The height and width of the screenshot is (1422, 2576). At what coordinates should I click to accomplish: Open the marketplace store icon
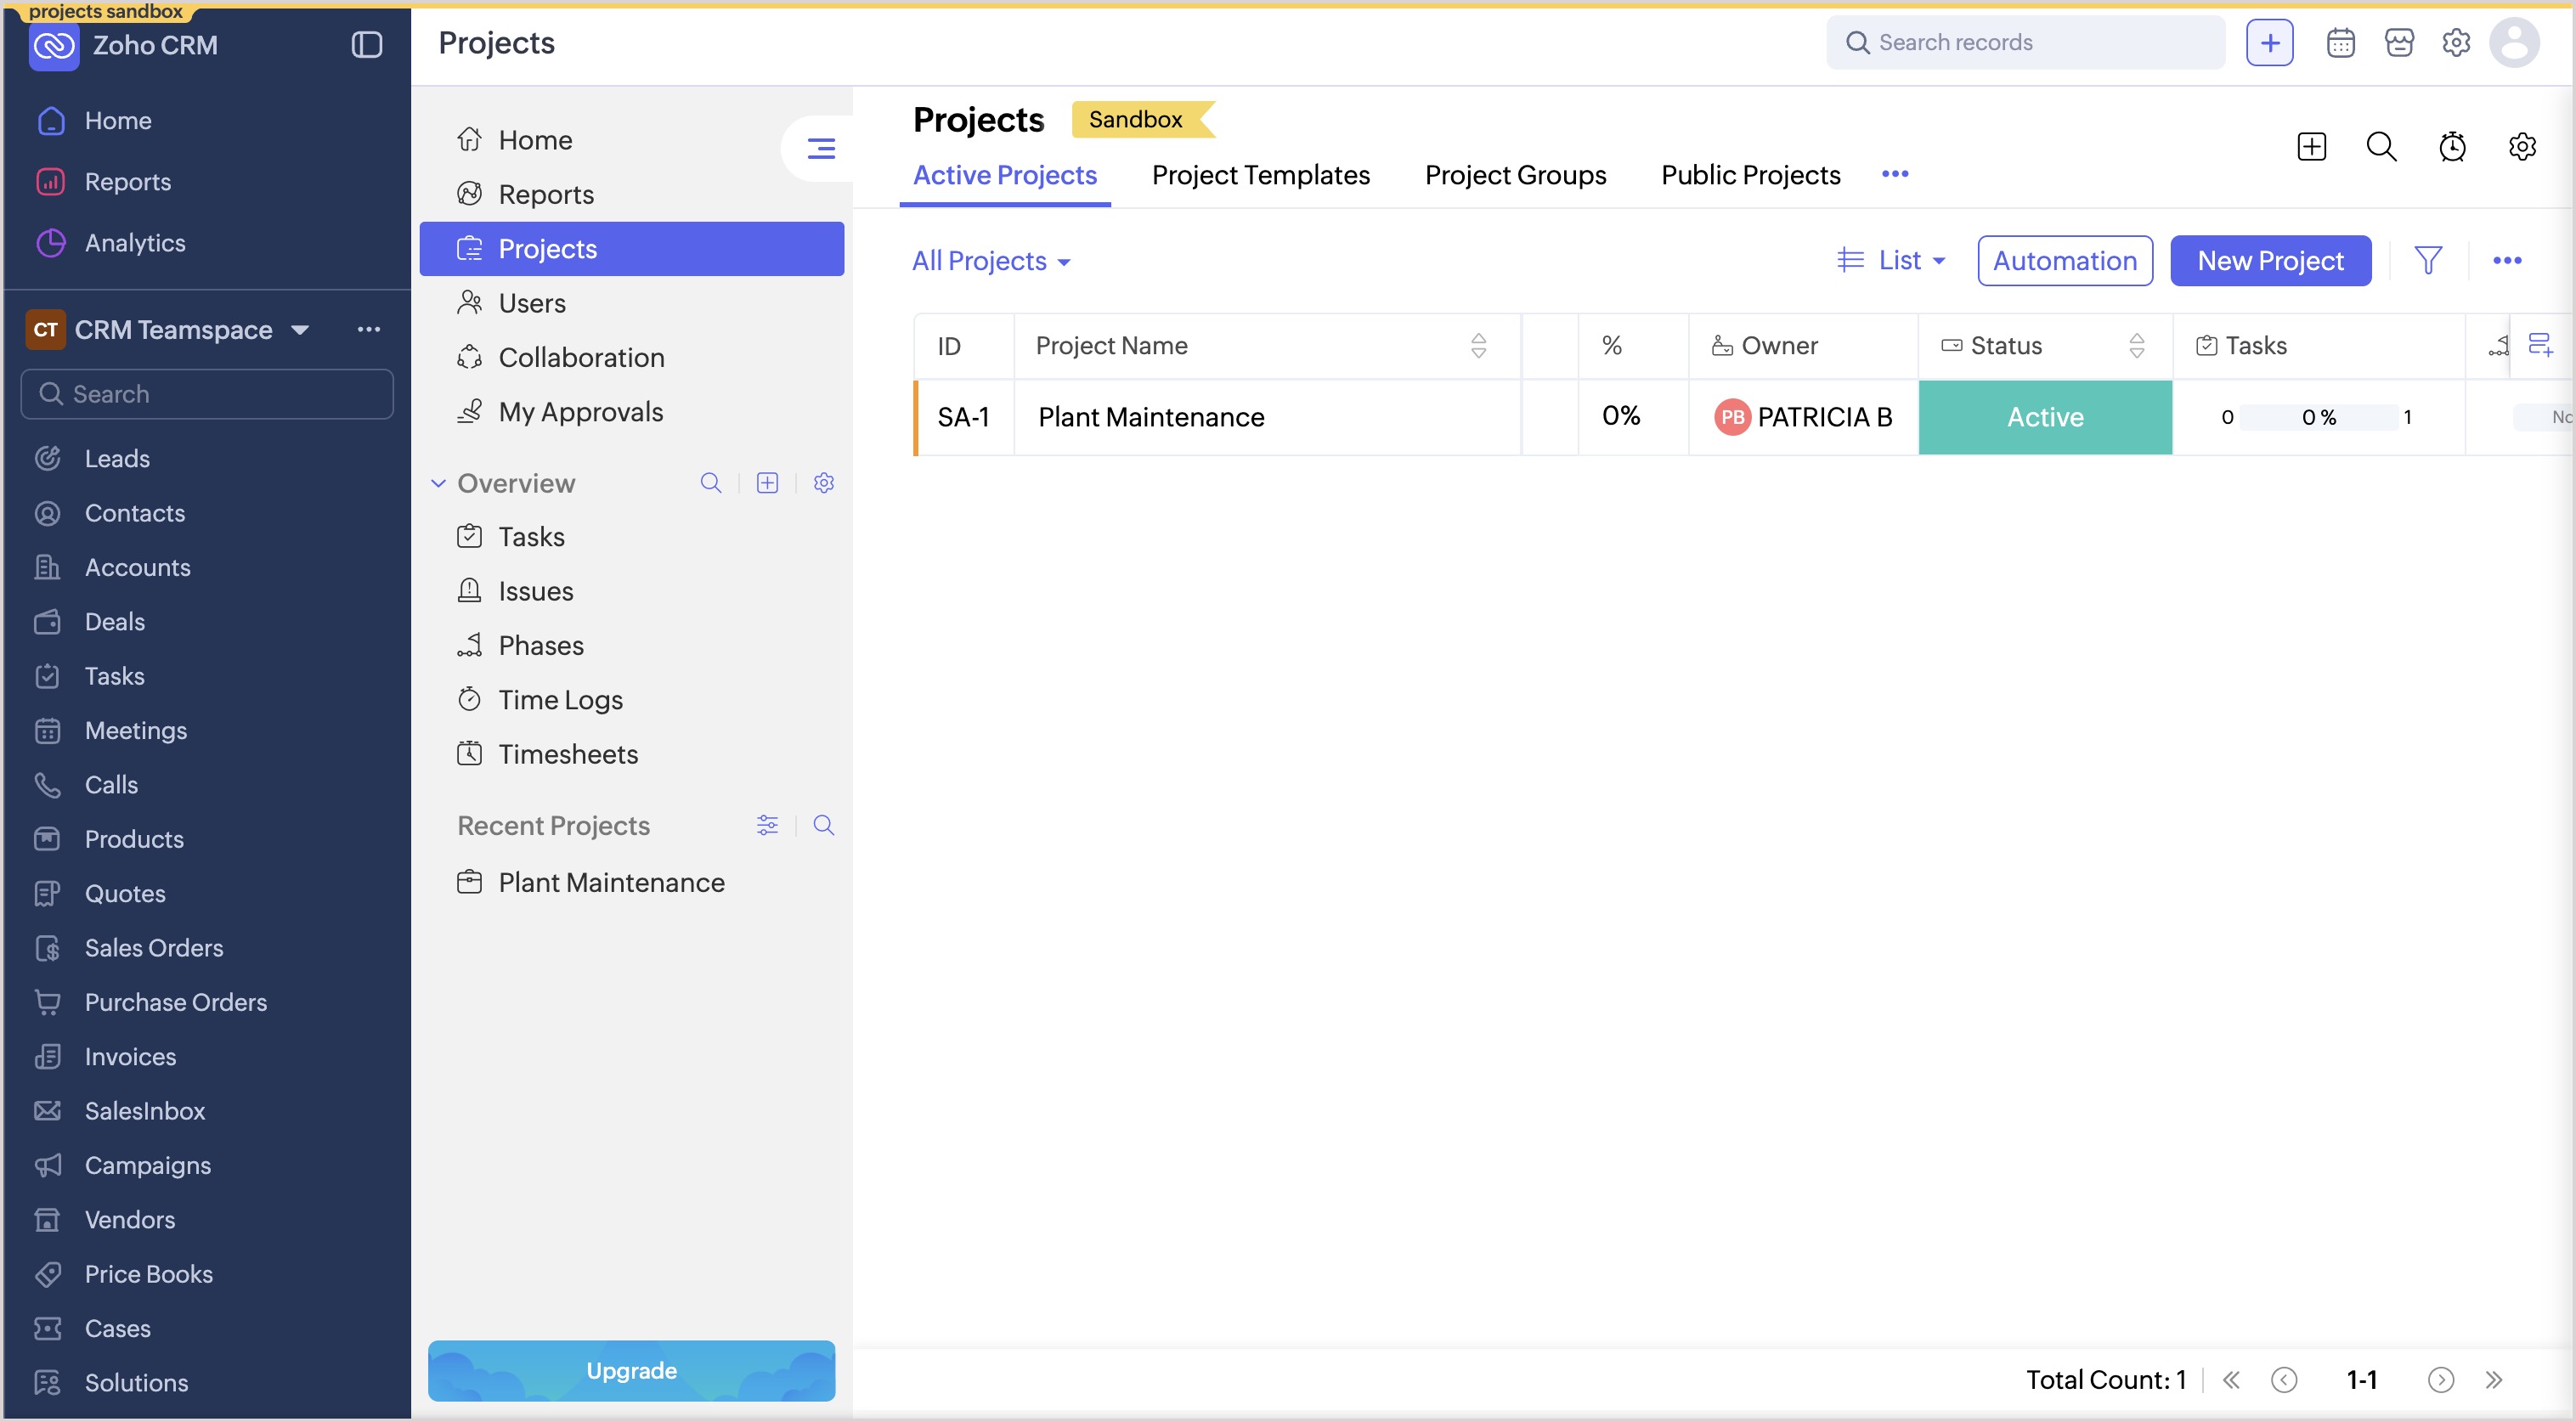2399,43
